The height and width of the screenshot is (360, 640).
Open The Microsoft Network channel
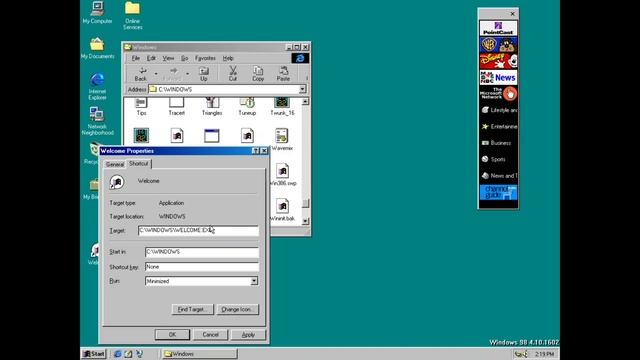click(x=498, y=93)
